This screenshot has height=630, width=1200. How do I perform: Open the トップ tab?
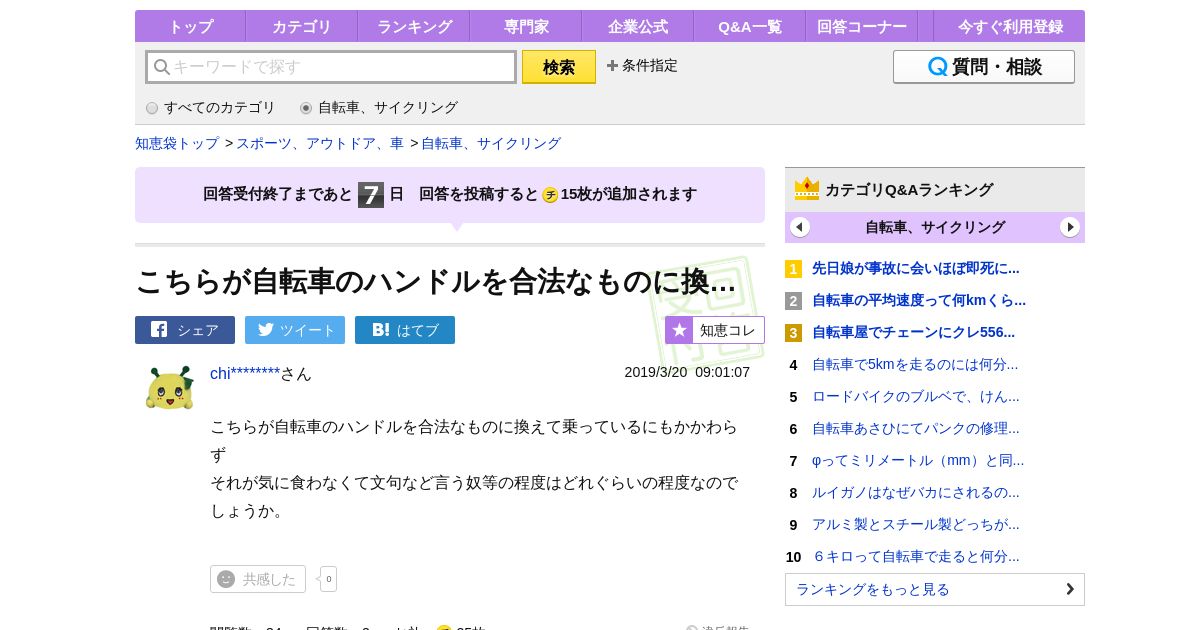[190, 26]
